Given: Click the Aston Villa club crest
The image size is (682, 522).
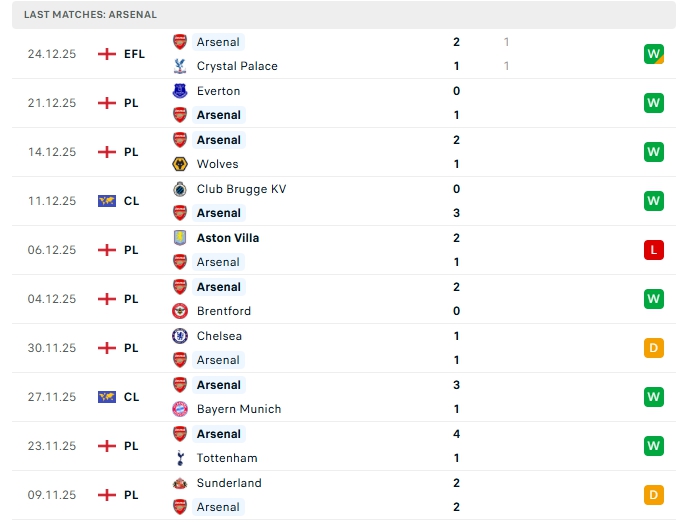Looking at the screenshot, I should click(180, 238).
